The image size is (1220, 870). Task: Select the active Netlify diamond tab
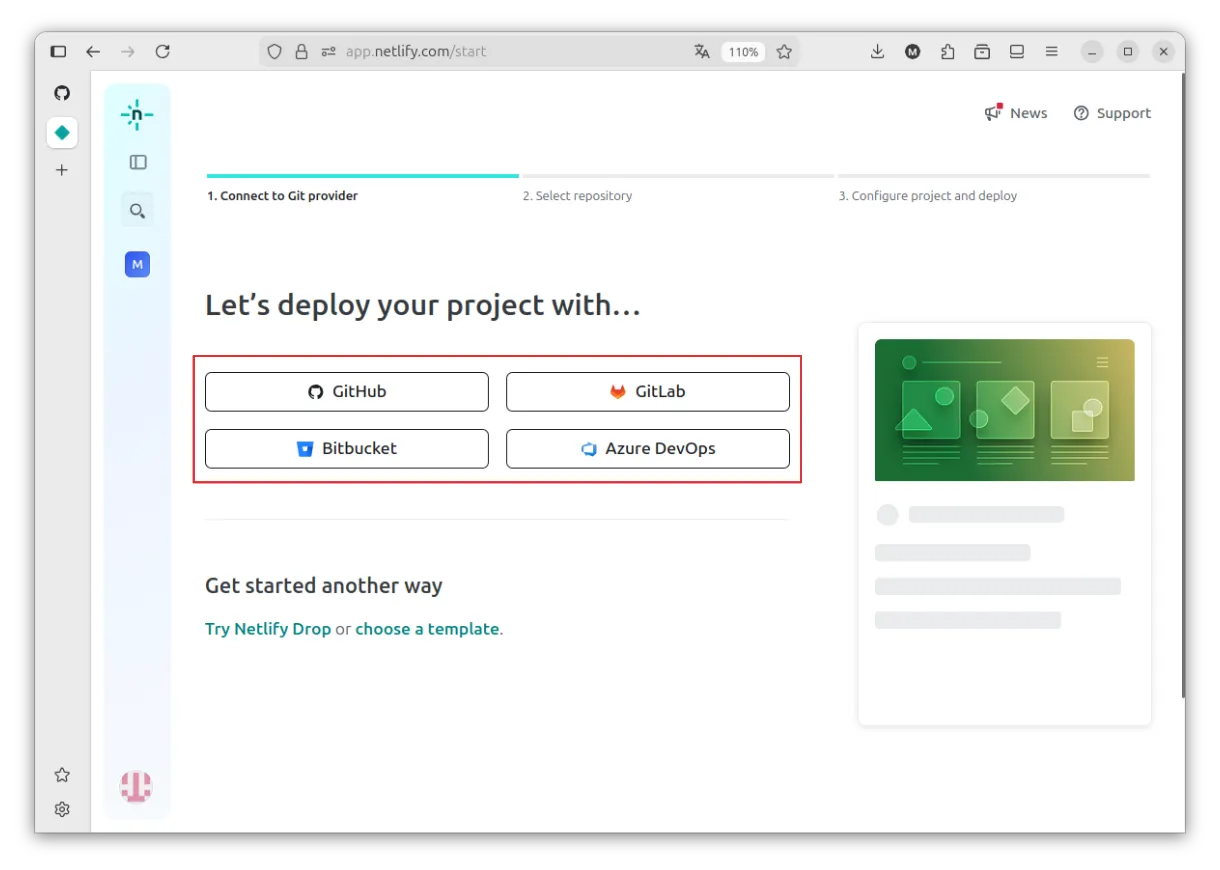point(62,132)
